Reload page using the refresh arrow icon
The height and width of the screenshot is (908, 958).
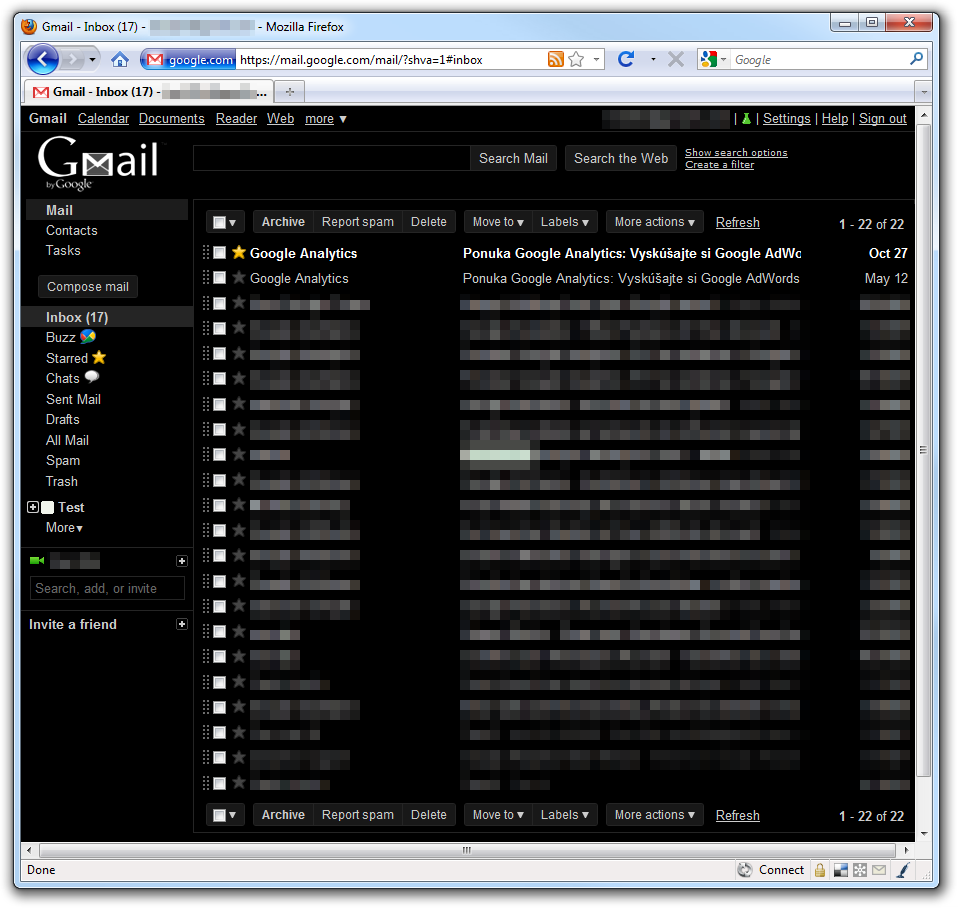tap(626, 60)
